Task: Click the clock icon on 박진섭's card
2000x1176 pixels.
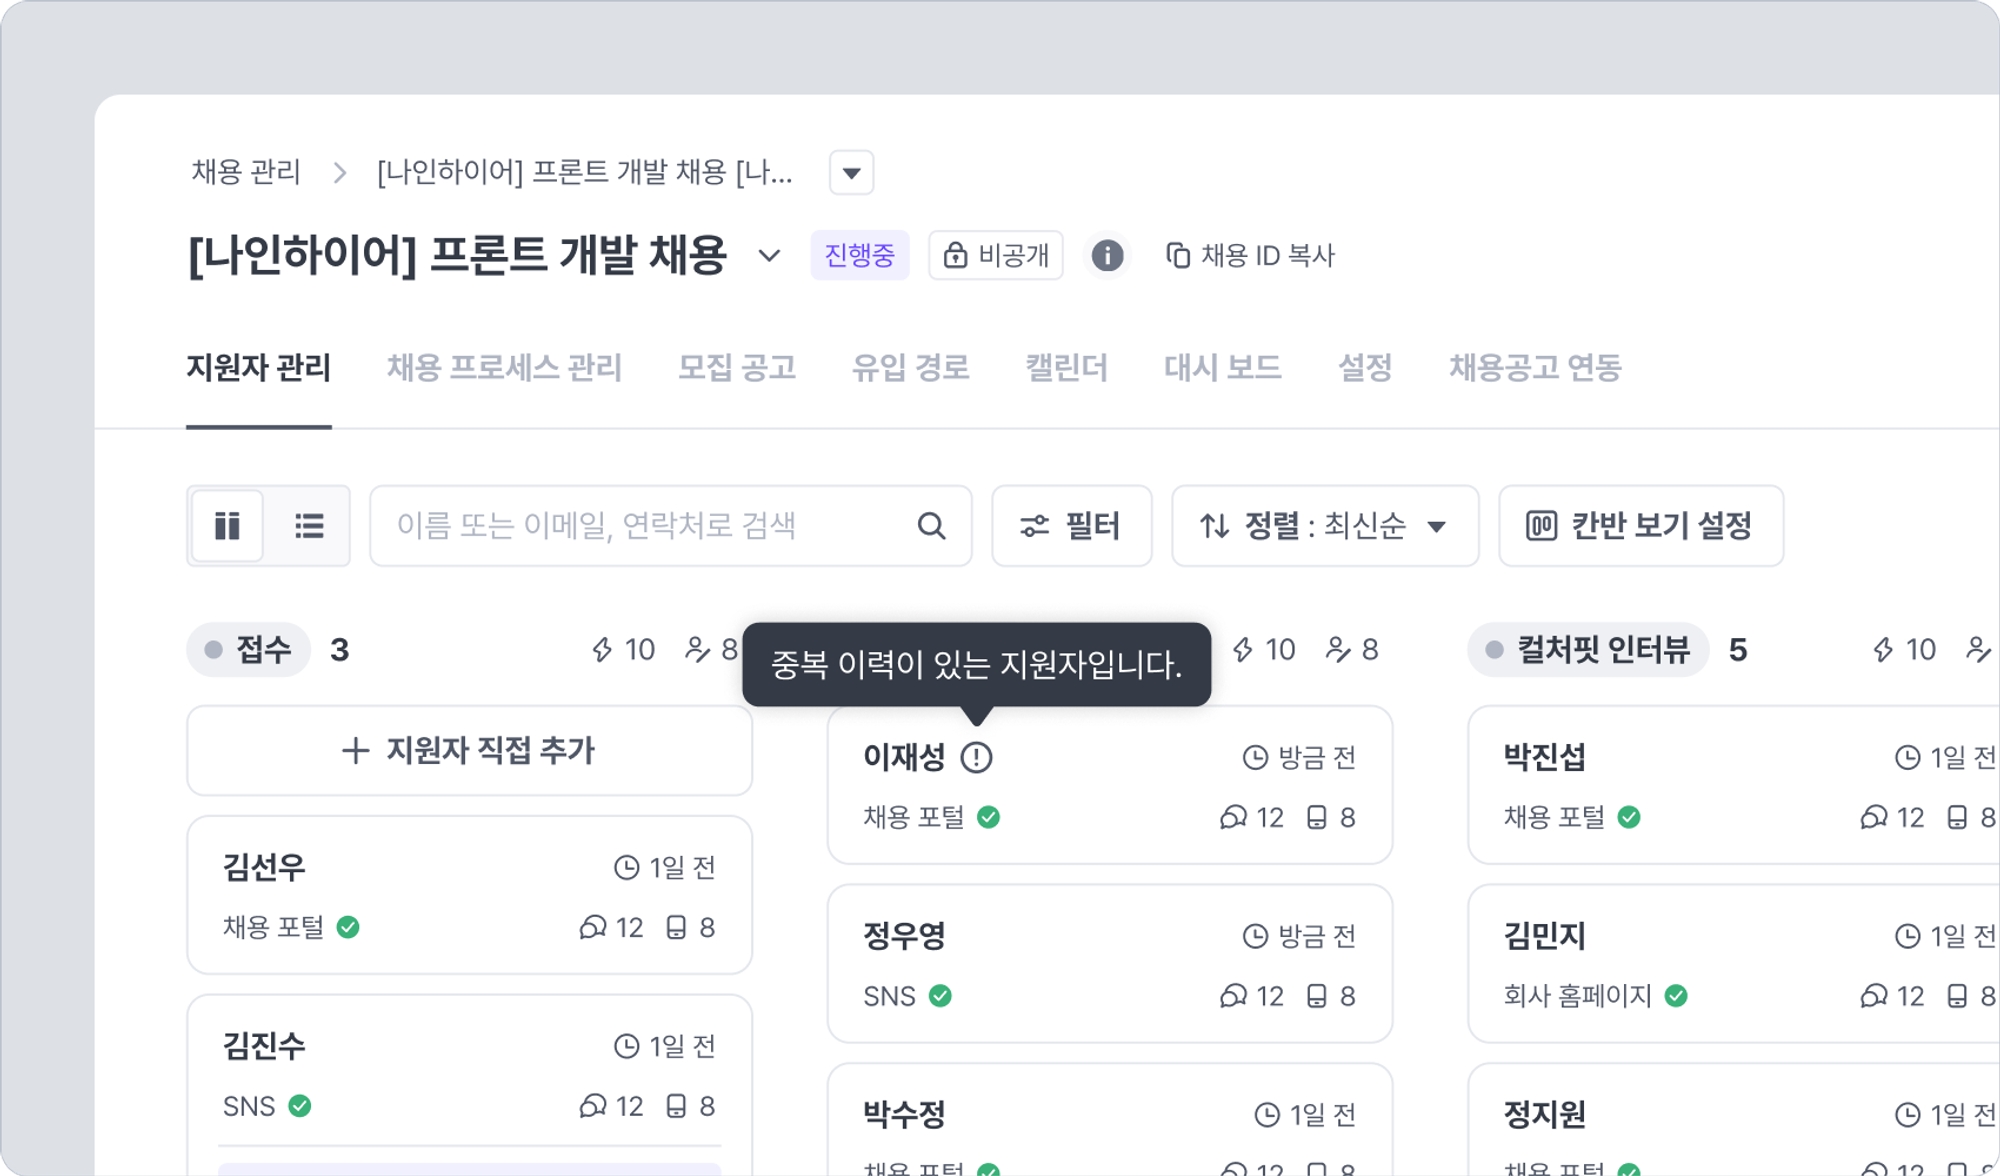Action: point(1907,758)
